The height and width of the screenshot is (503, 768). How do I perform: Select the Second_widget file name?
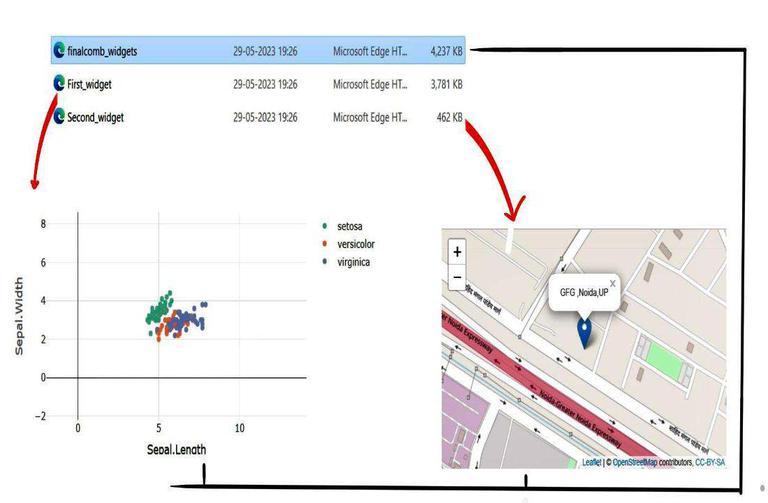pos(96,118)
